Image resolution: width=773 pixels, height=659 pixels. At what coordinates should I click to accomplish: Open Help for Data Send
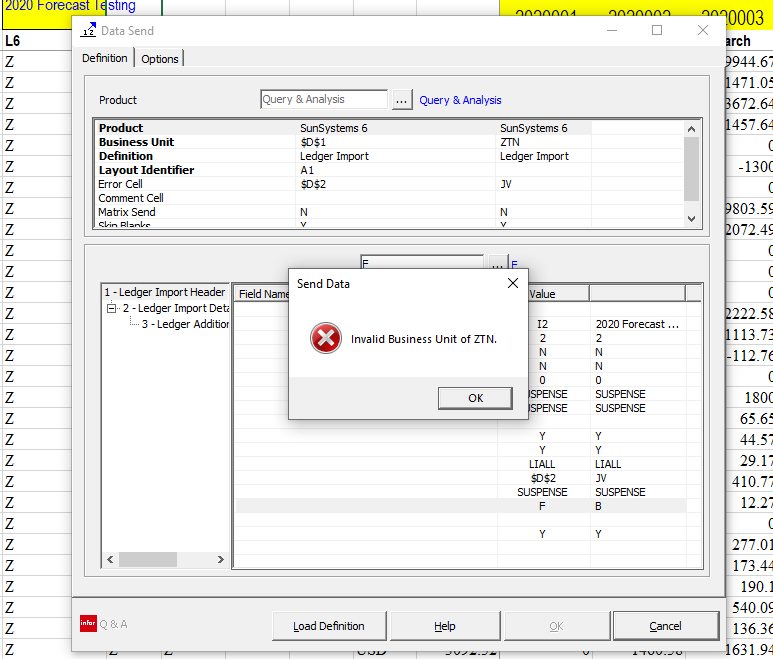pyautogui.click(x=445, y=626)
